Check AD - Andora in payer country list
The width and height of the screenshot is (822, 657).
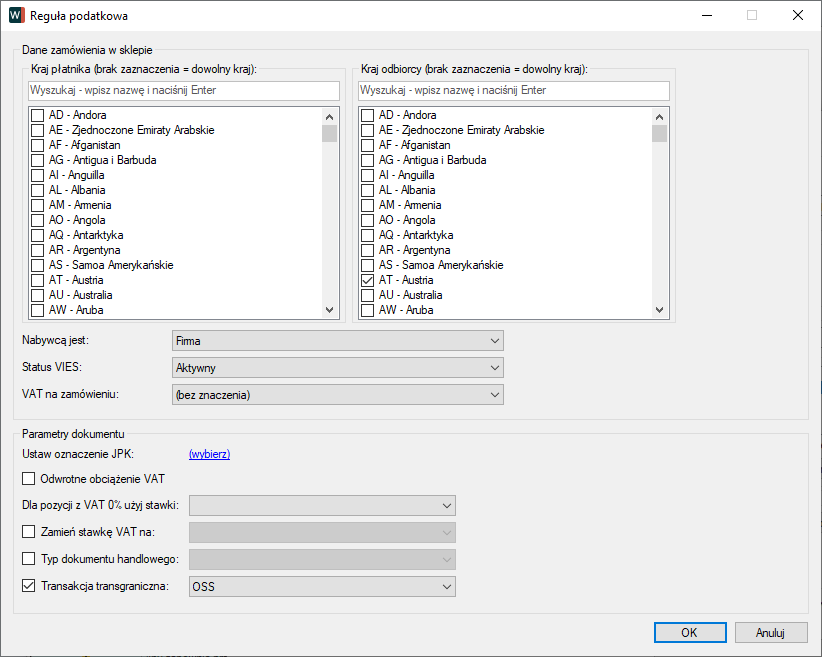click(x=38, y=115)
